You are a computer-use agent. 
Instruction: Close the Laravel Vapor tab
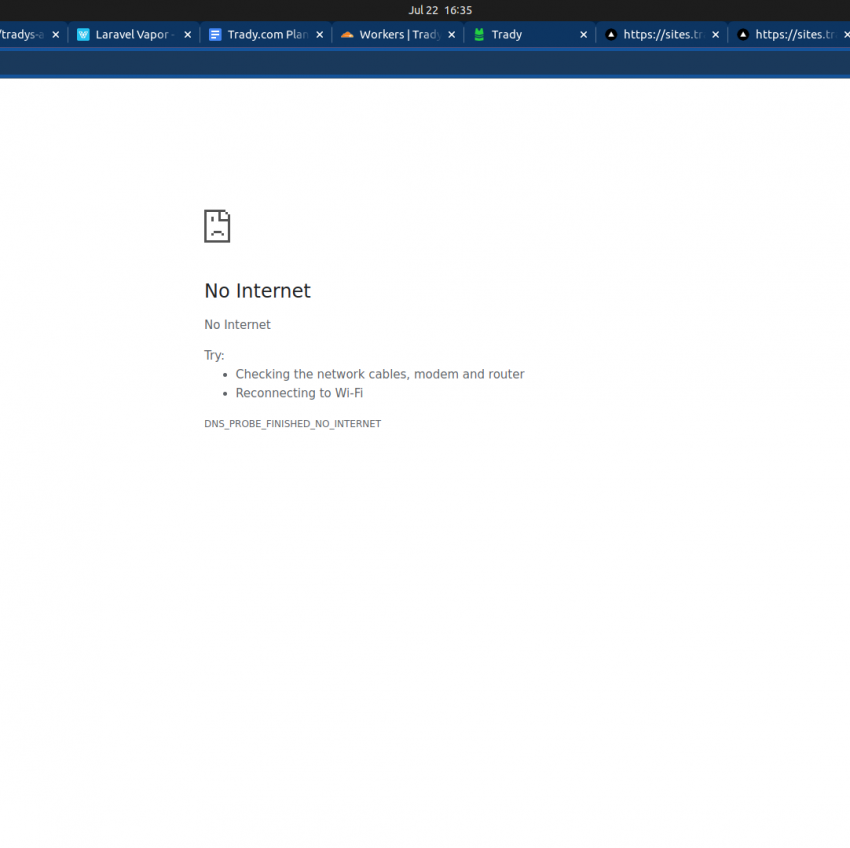pyautogui.click(x=187, y=35)
